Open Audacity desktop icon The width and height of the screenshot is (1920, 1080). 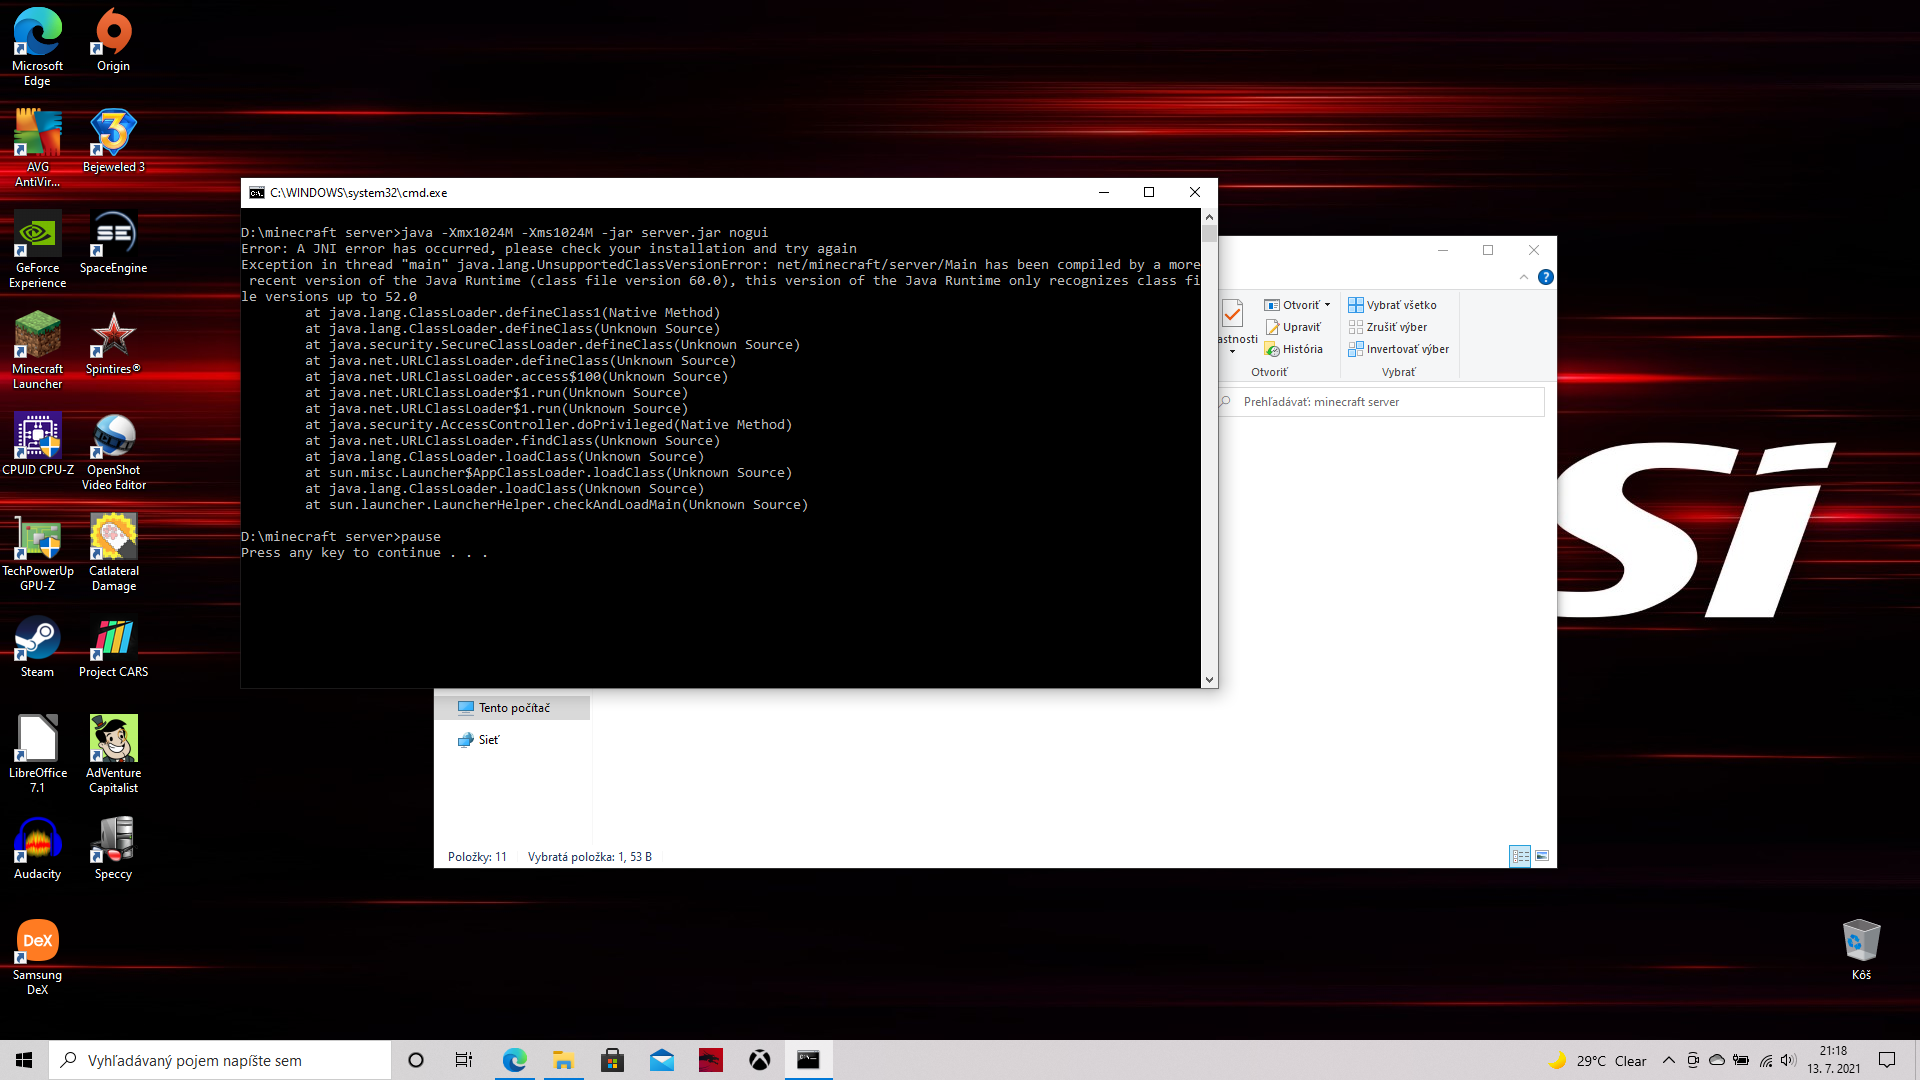(x=37, y=848)
